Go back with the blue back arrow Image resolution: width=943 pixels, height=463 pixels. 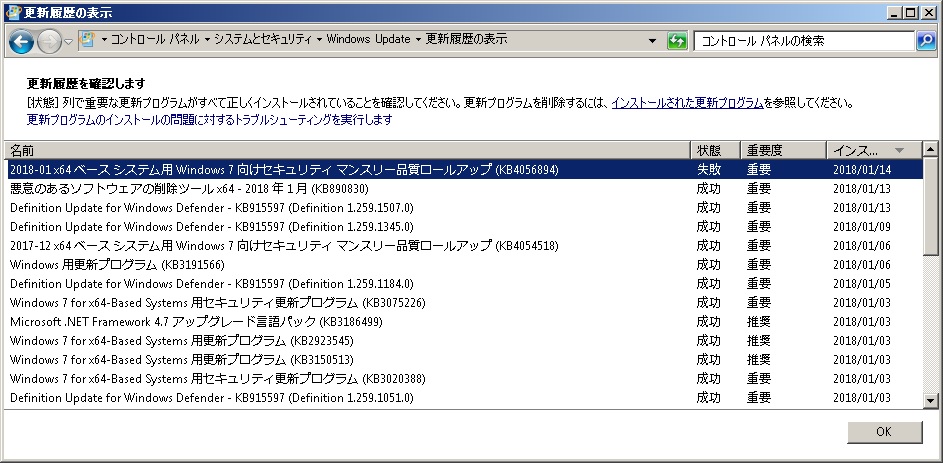(21, 41)
